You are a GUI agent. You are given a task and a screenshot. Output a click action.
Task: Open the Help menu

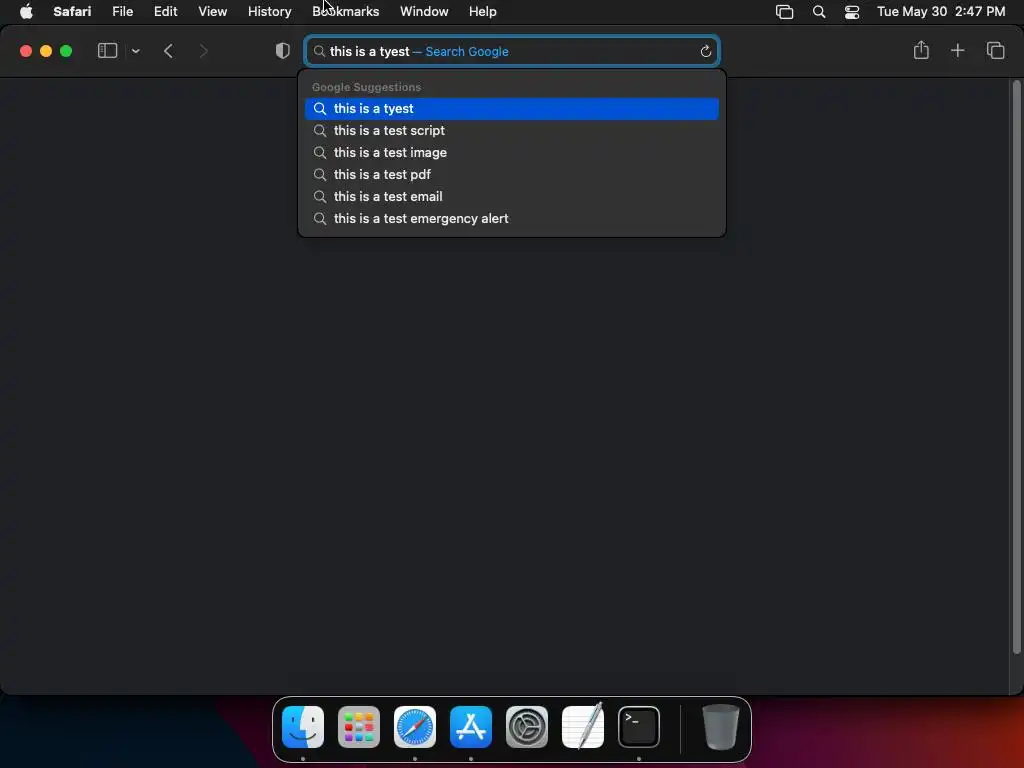[483, 11]
